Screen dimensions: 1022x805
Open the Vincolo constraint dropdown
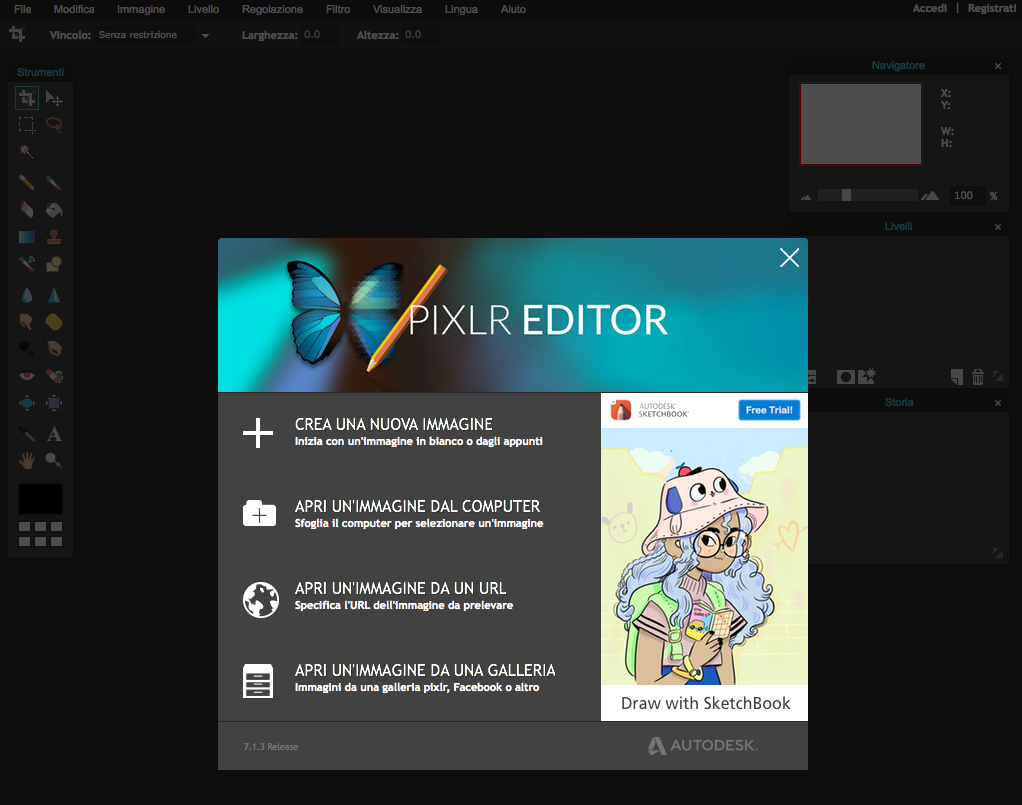pos(205,36)
